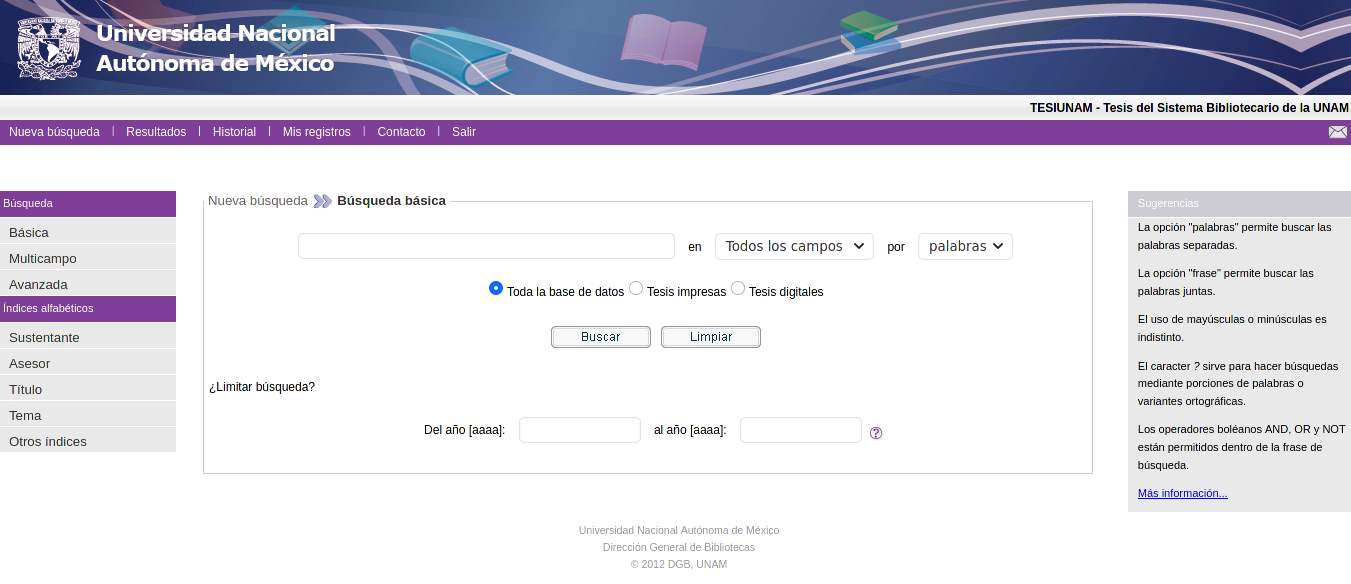Viewport: 1351px width, 584px height.
Task: Click the UNAM coat of arms logo
Action: click(x=48, y=46)
